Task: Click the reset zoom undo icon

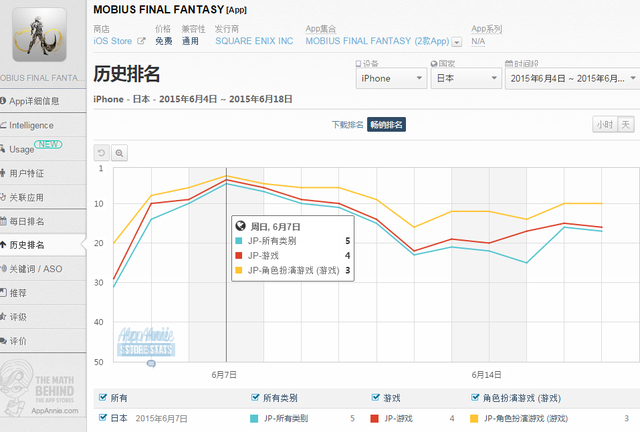Action: [x=101, y=153]
